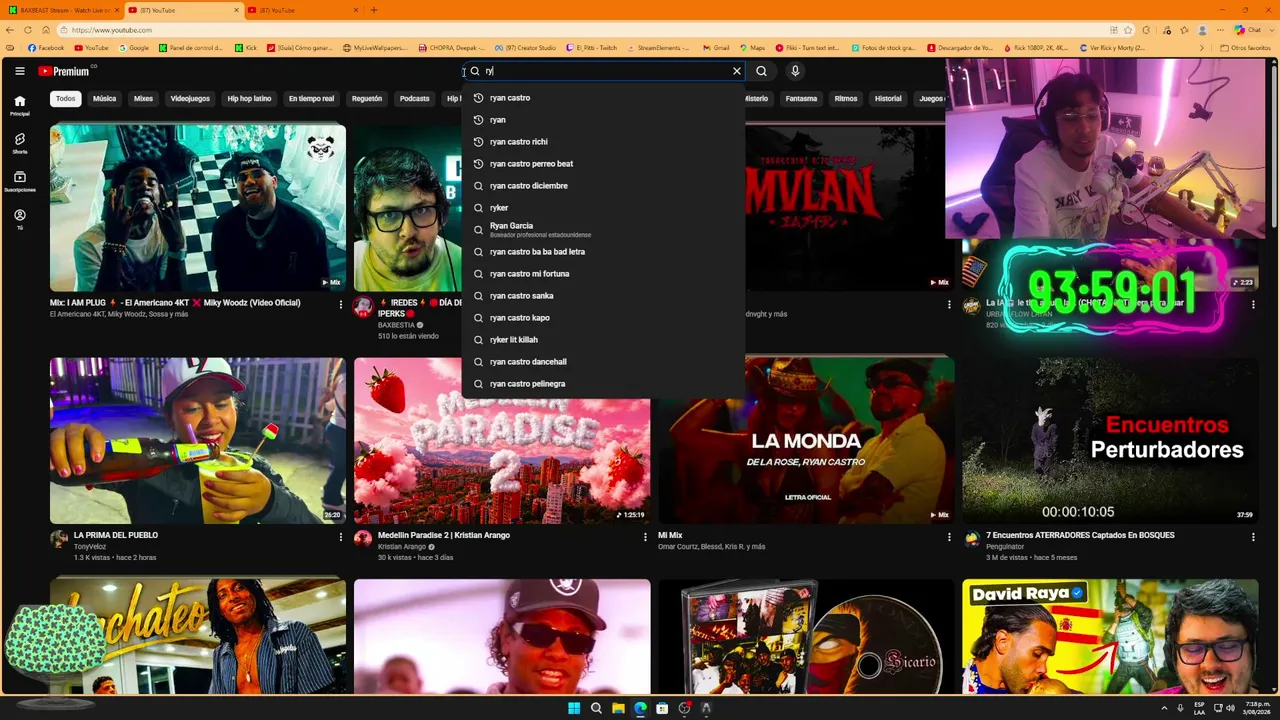Open LA PRIMA DEL PUEBLO video thumbnail
The image size is (1280, 720).
coord(198,441)
